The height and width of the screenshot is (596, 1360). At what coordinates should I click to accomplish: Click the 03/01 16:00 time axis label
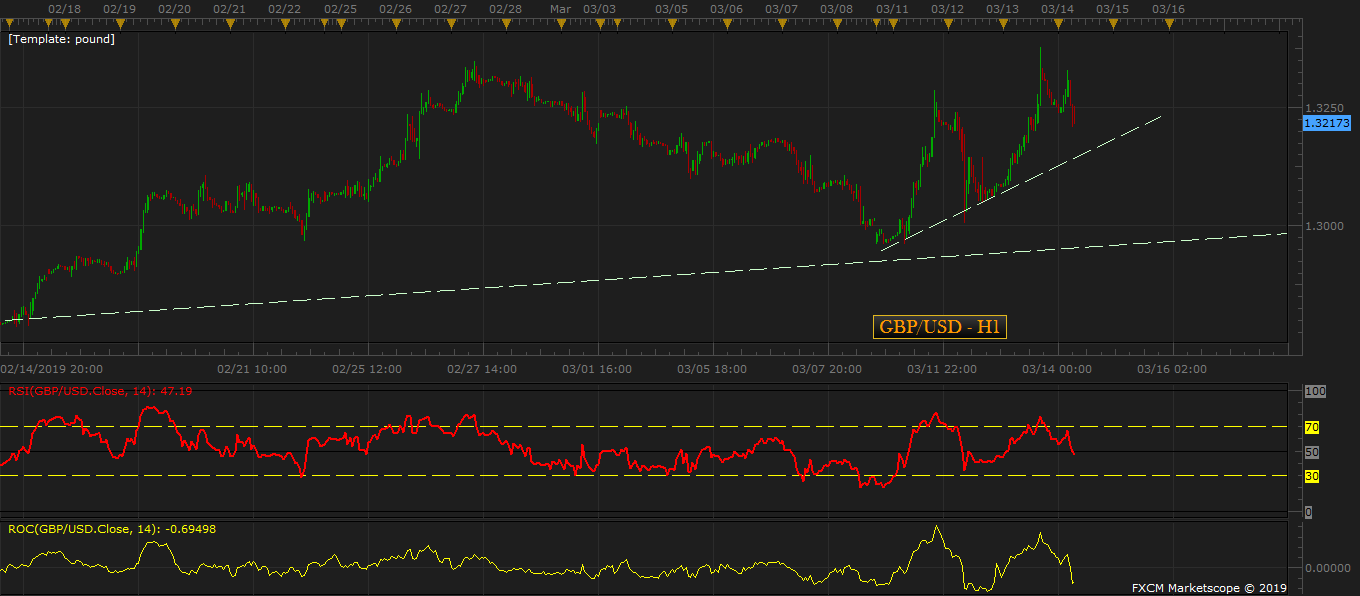click(596, 369)
